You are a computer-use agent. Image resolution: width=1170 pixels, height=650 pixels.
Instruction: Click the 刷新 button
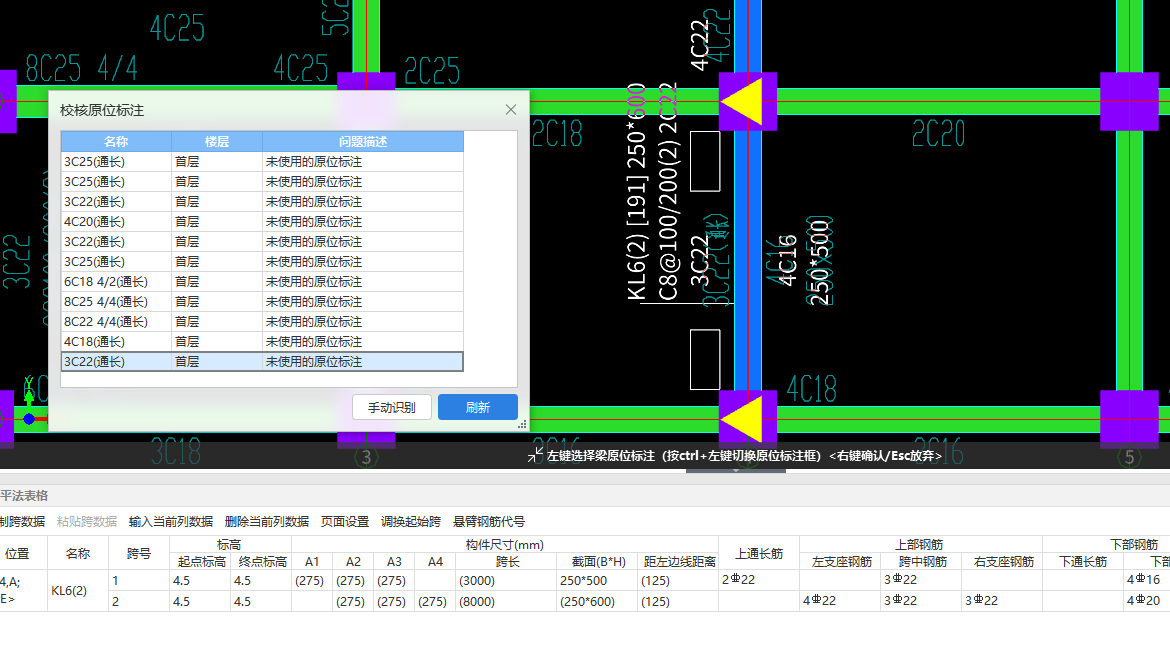(478, 407)
